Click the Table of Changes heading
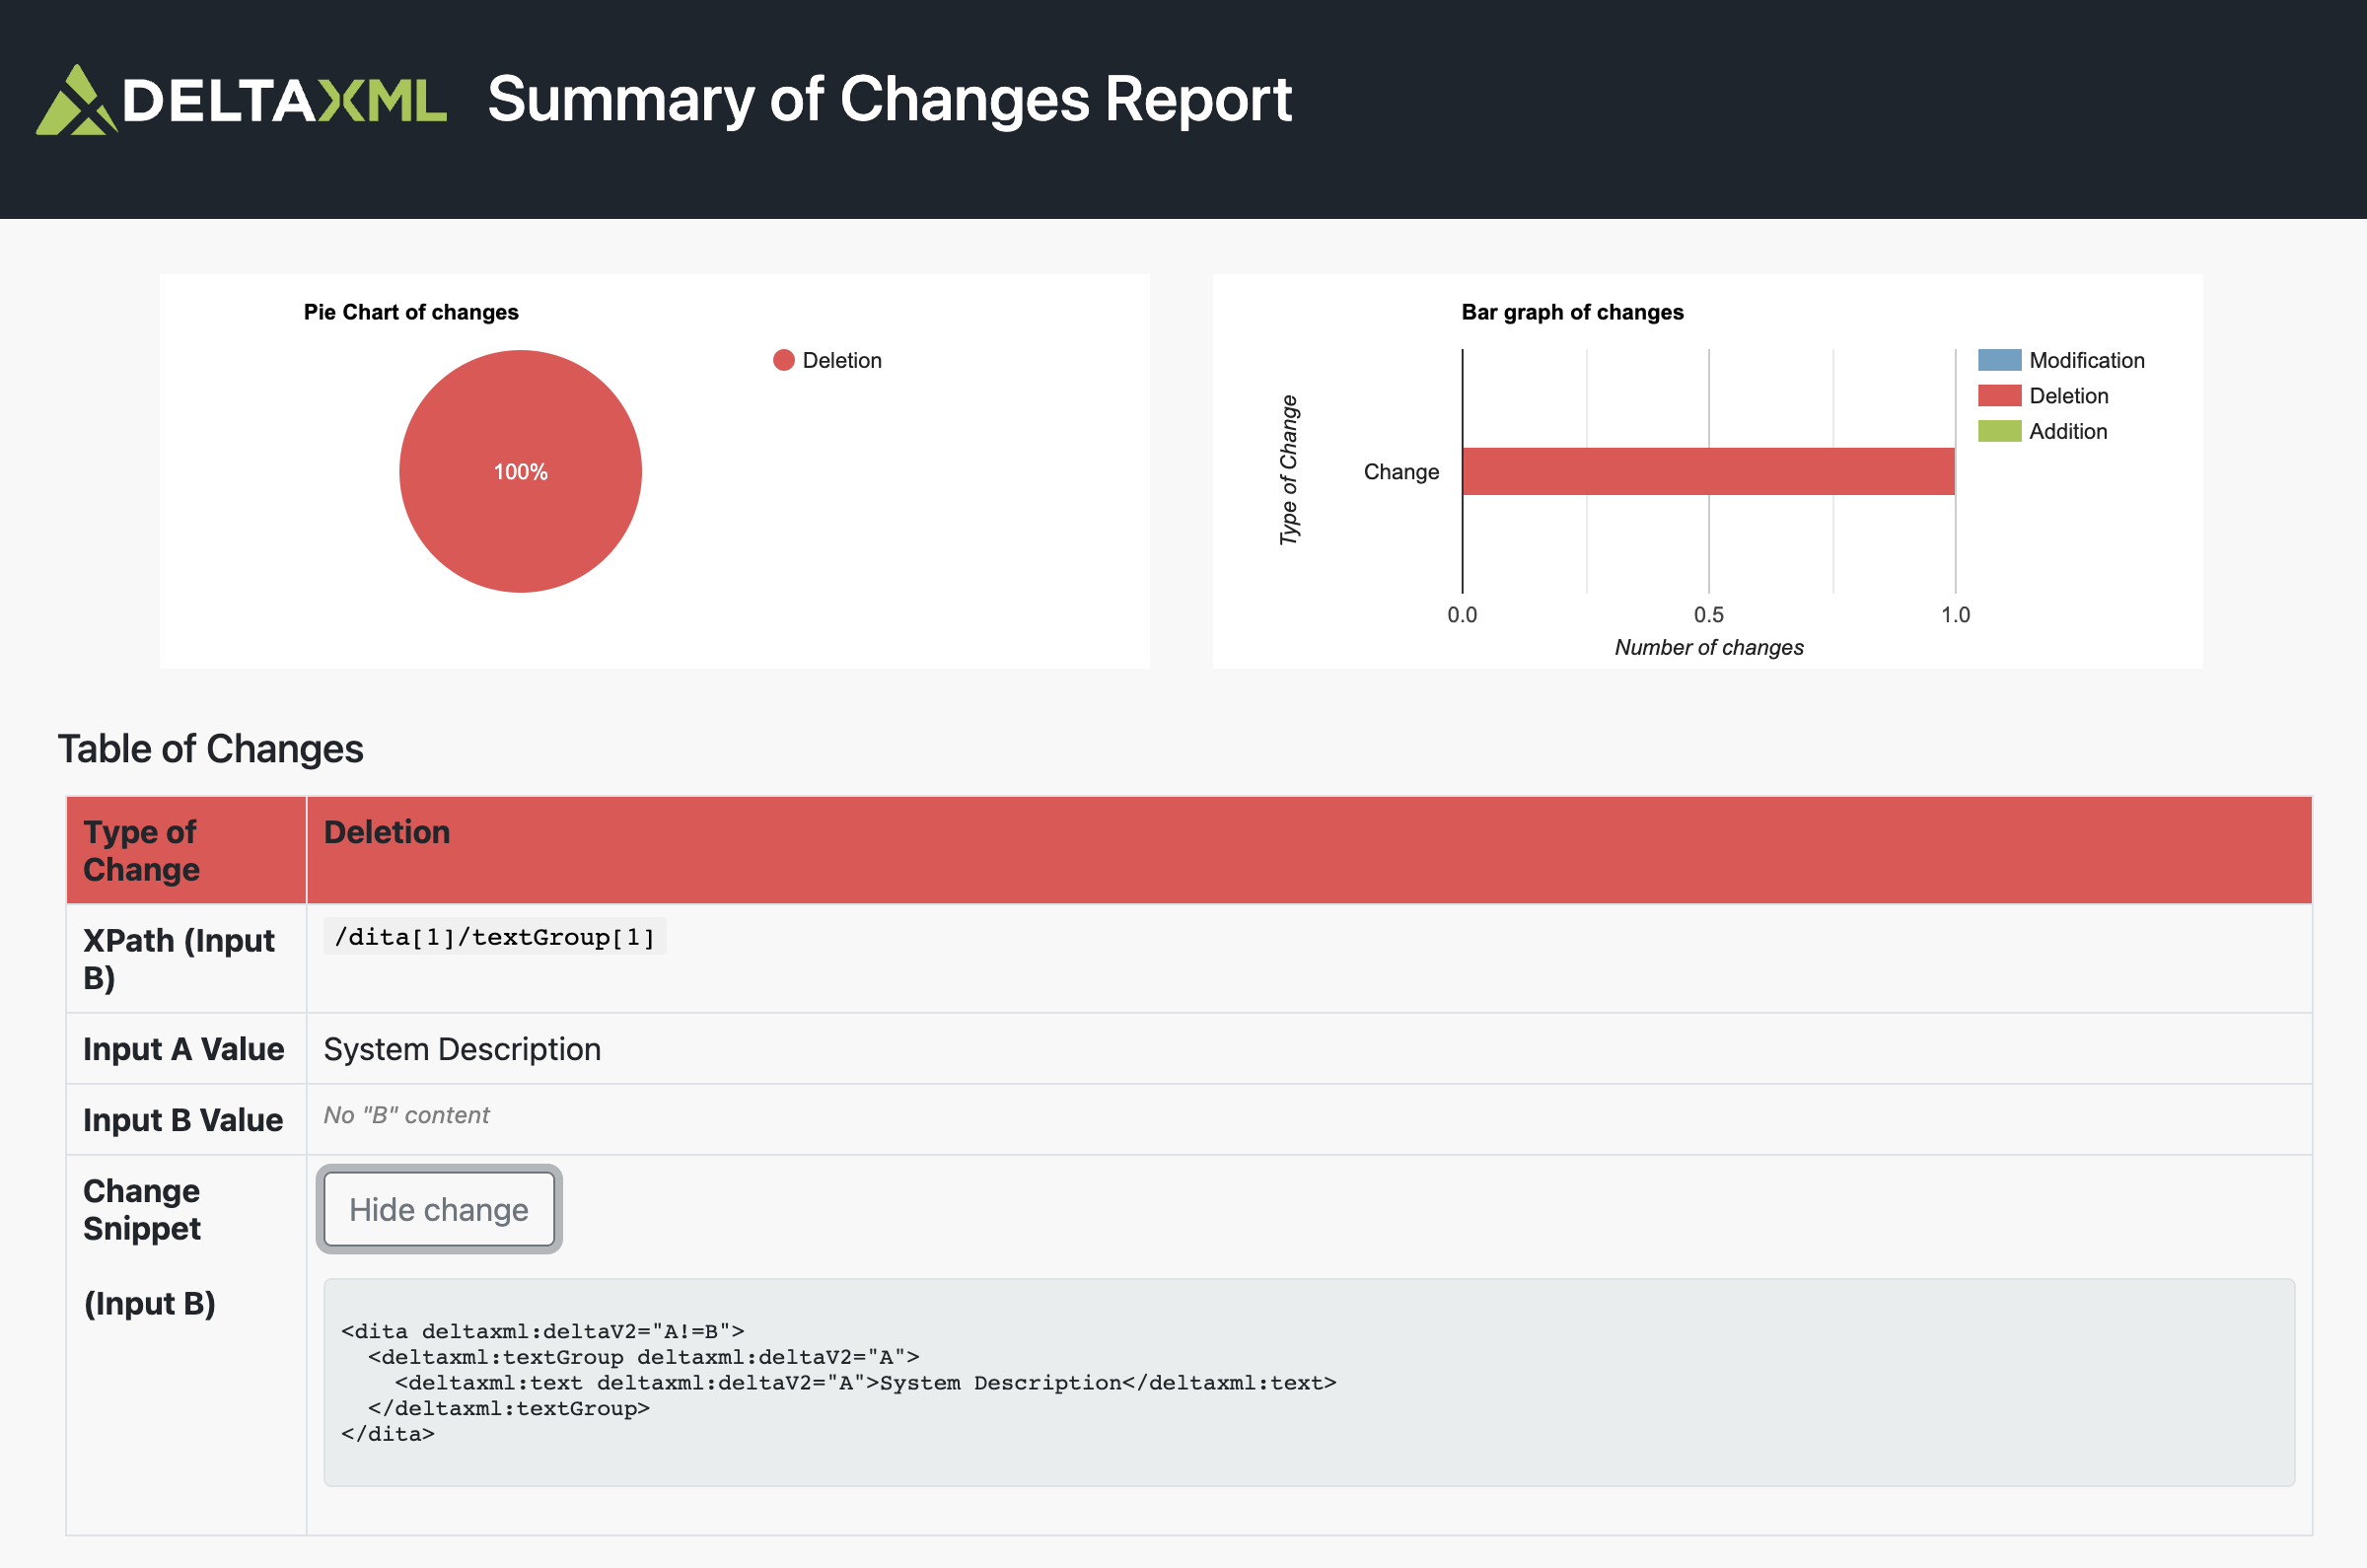The image size is (2367, 1568). click(210, 749)
